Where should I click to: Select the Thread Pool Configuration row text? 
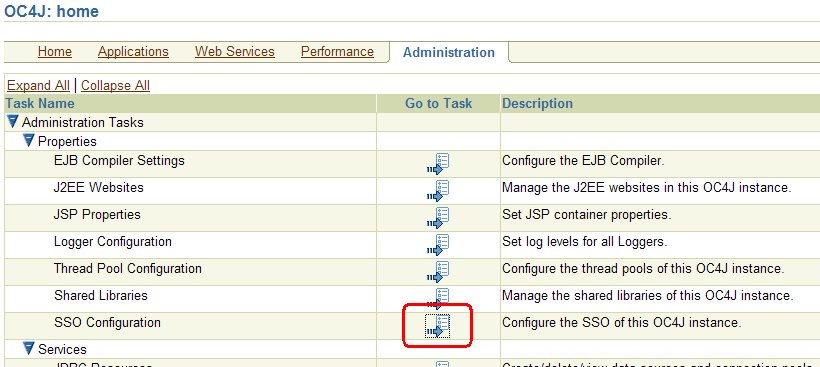pyautogui.click(x=128, y=269)
